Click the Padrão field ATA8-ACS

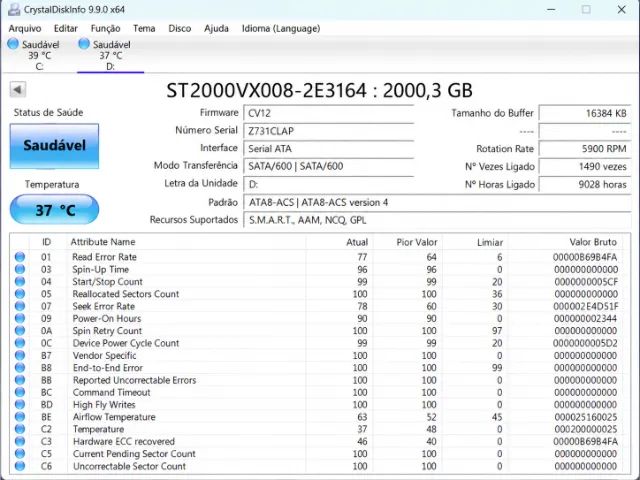(x=437, y=202)
